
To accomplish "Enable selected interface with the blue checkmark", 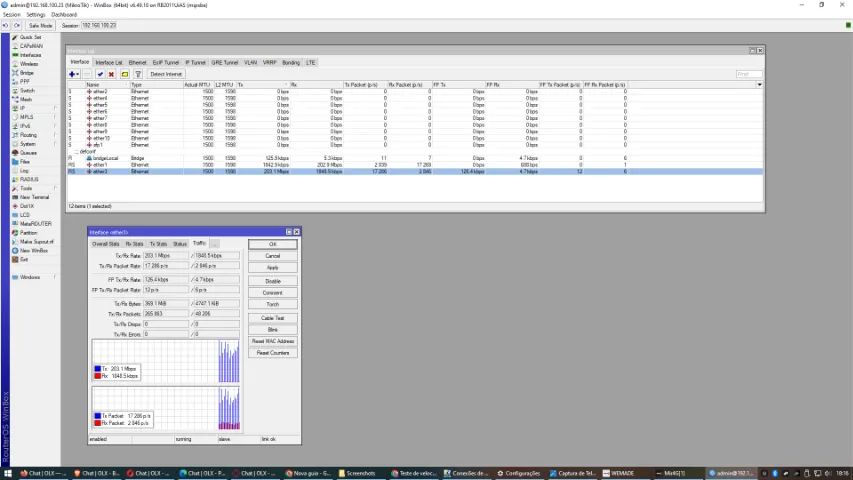I will pos(100,74).
